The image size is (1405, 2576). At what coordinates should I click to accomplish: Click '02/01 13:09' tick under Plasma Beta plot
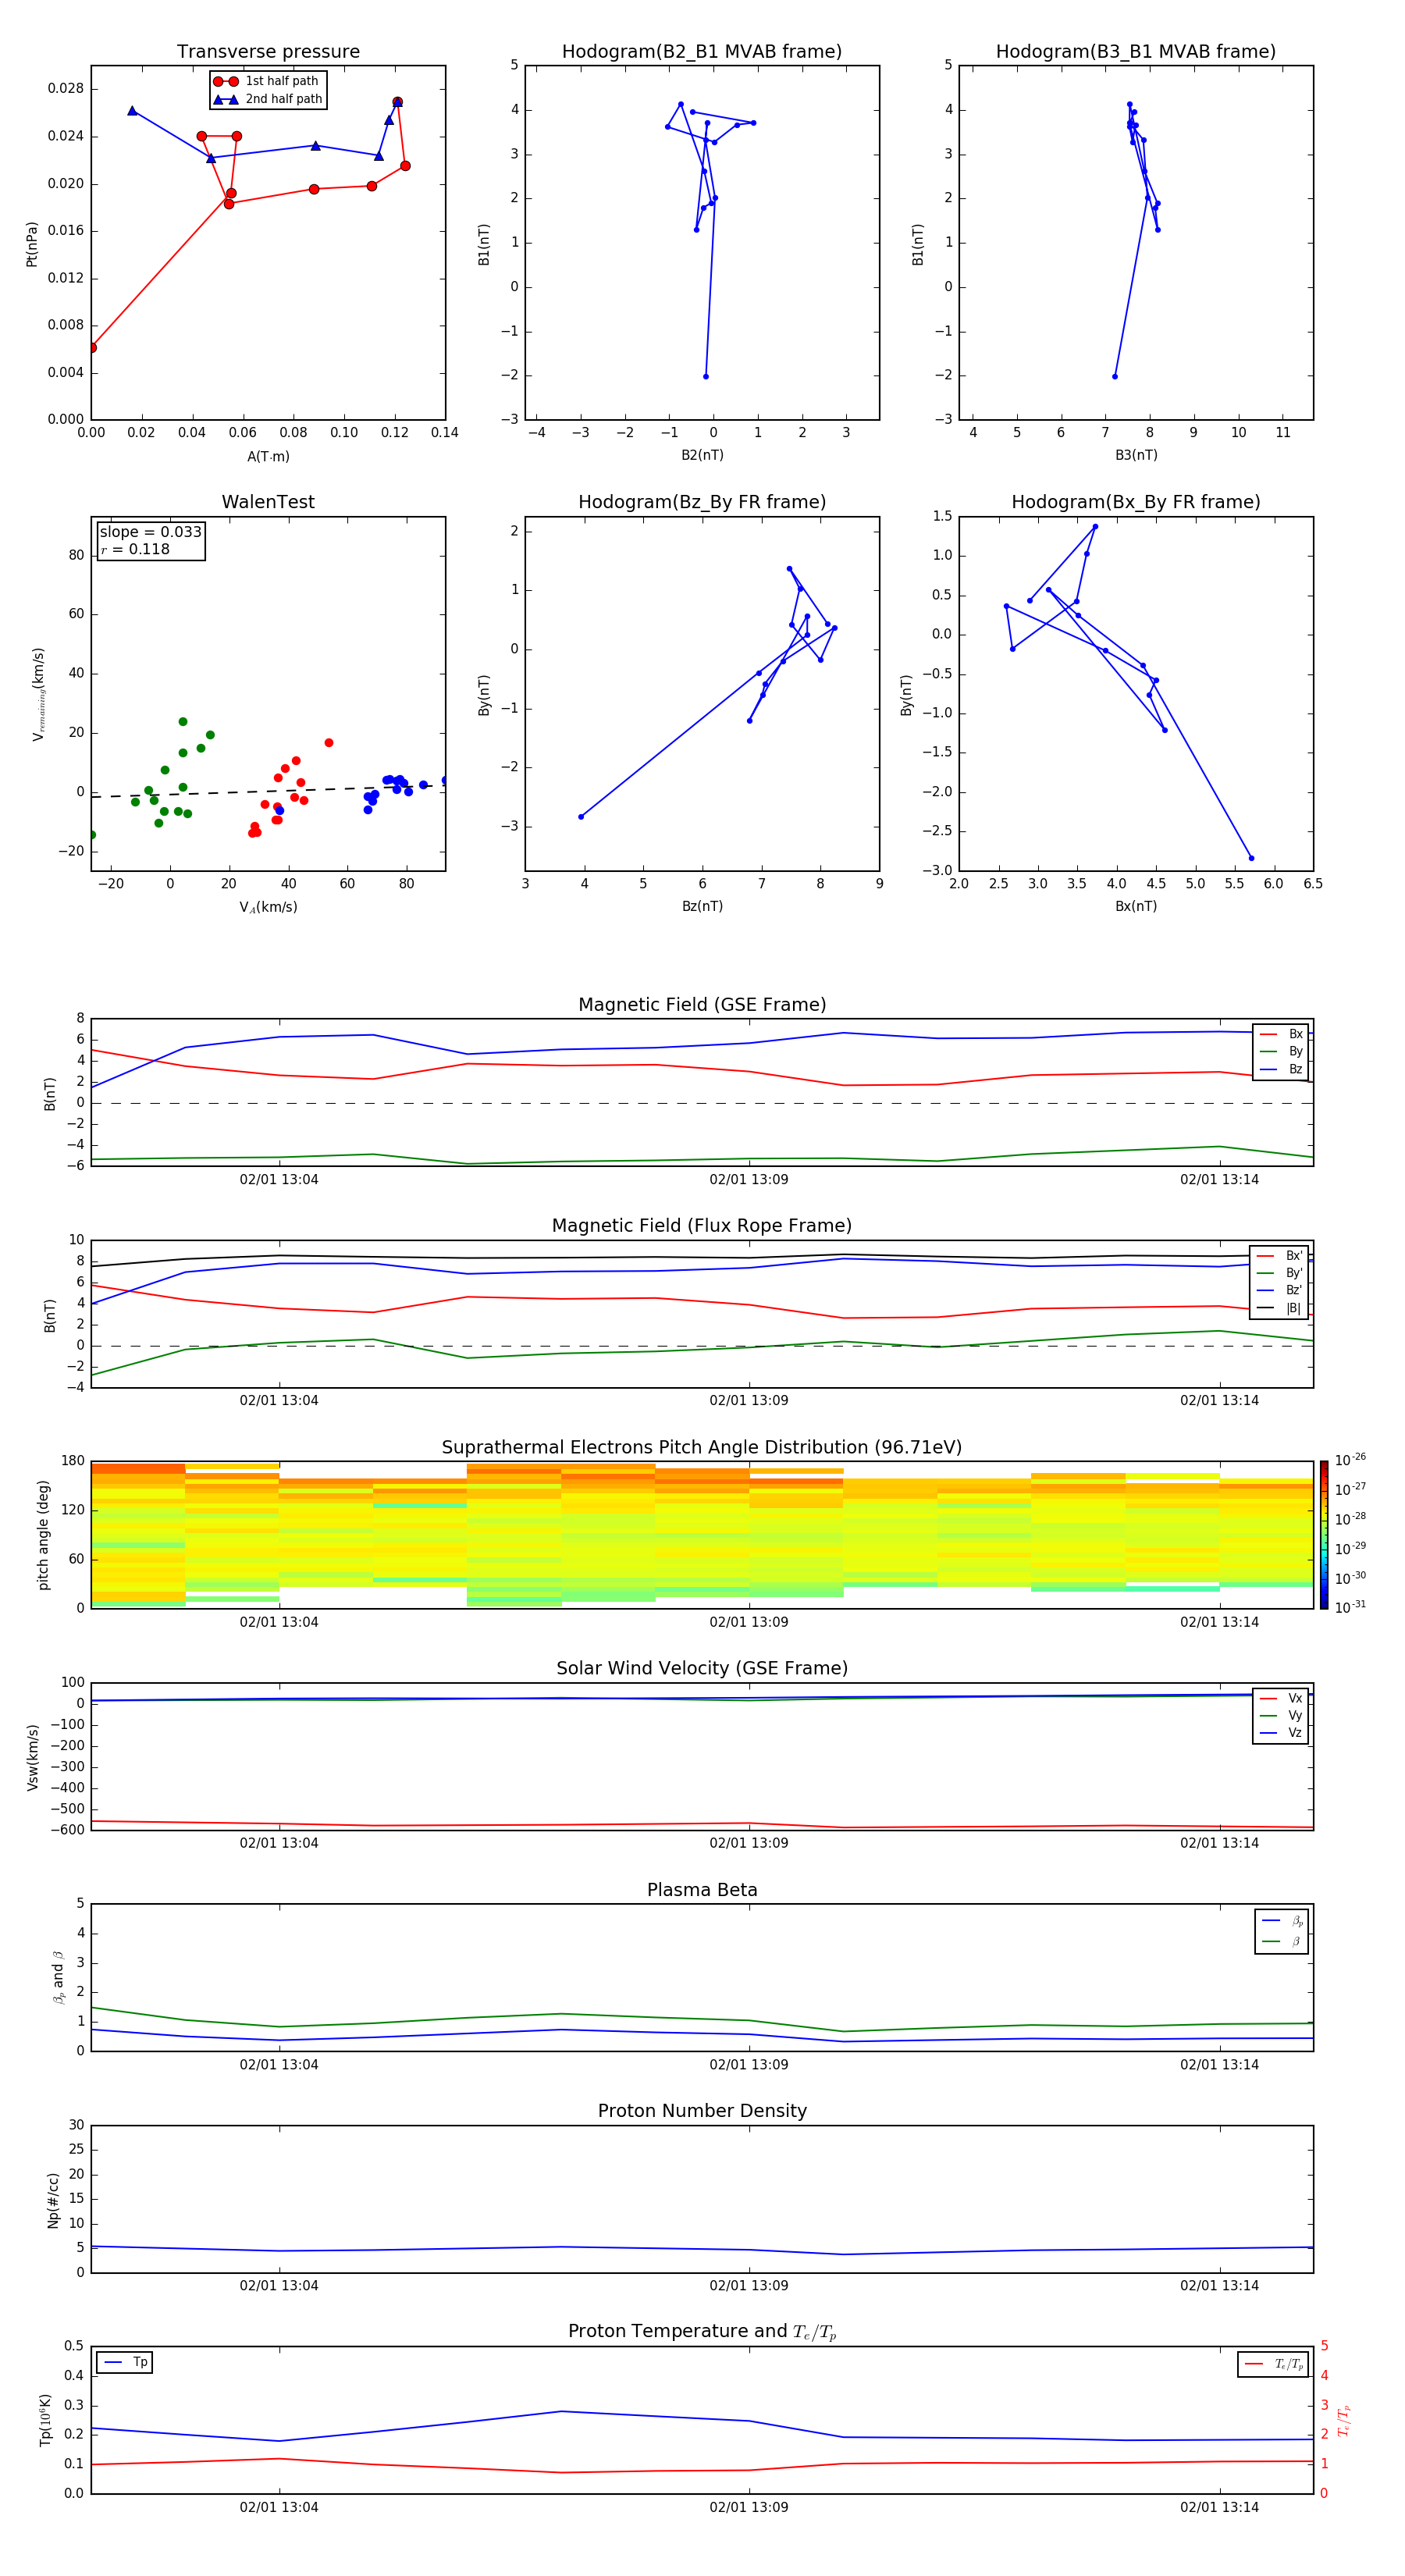(x=749, y=2065)
